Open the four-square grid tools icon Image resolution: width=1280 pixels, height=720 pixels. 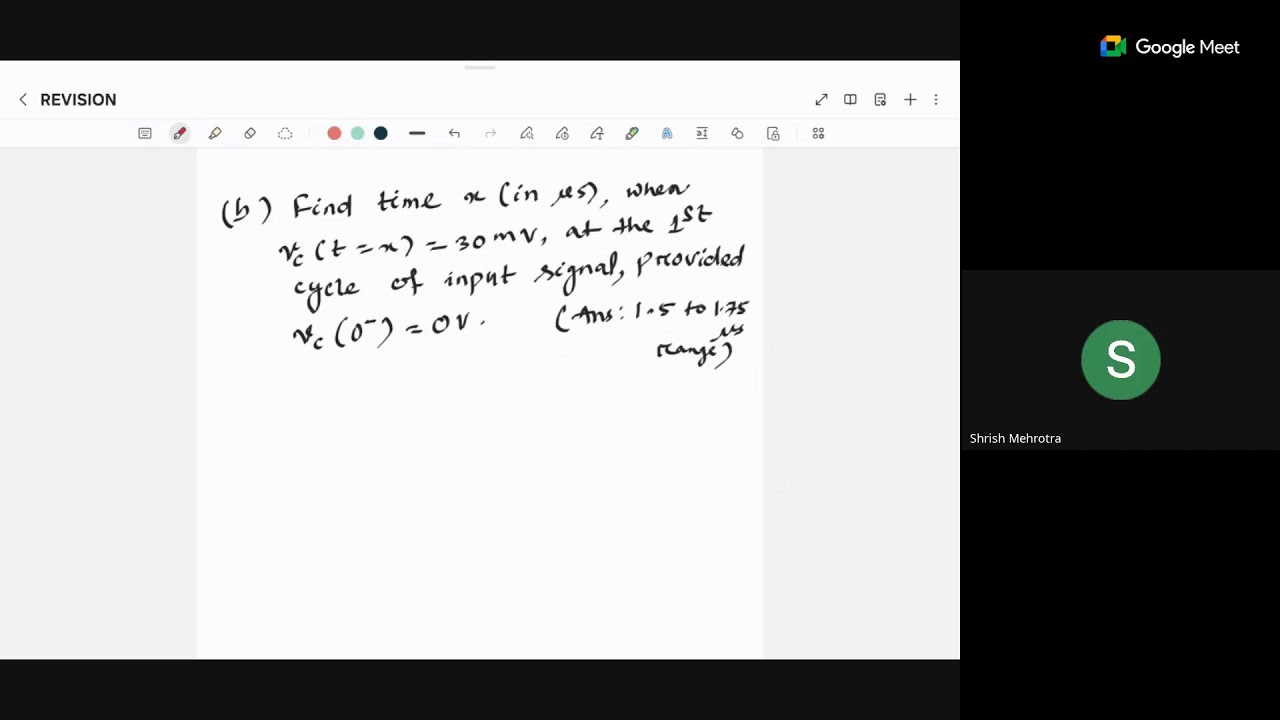click(x=818, y=133)
